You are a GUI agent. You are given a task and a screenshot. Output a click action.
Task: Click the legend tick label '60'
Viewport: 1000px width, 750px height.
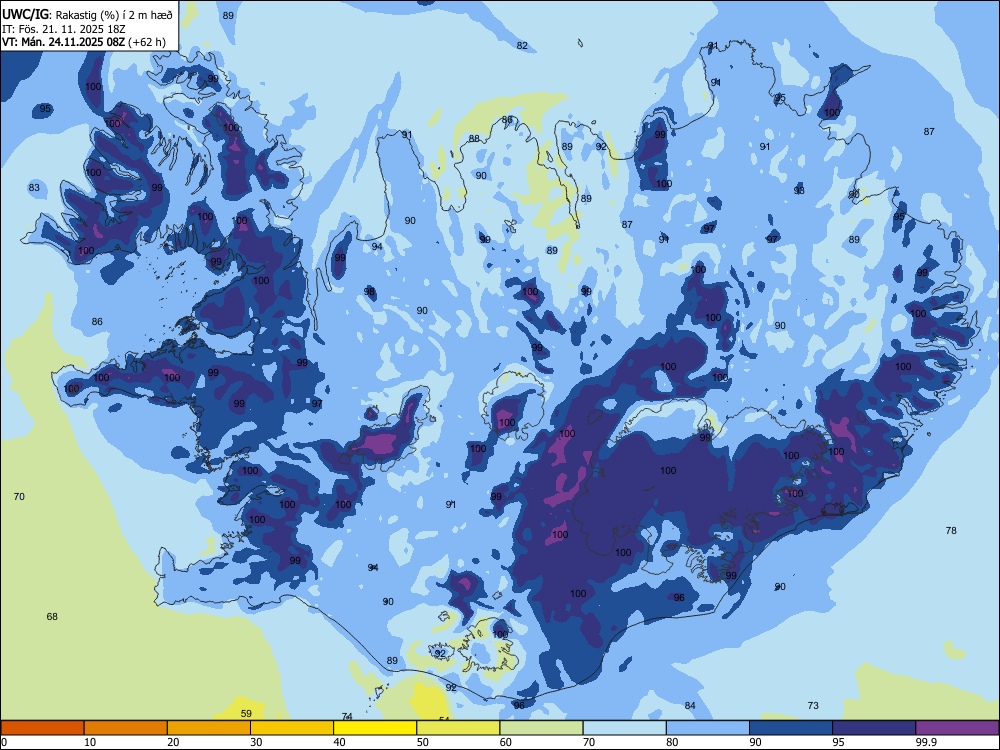(506, 742)
